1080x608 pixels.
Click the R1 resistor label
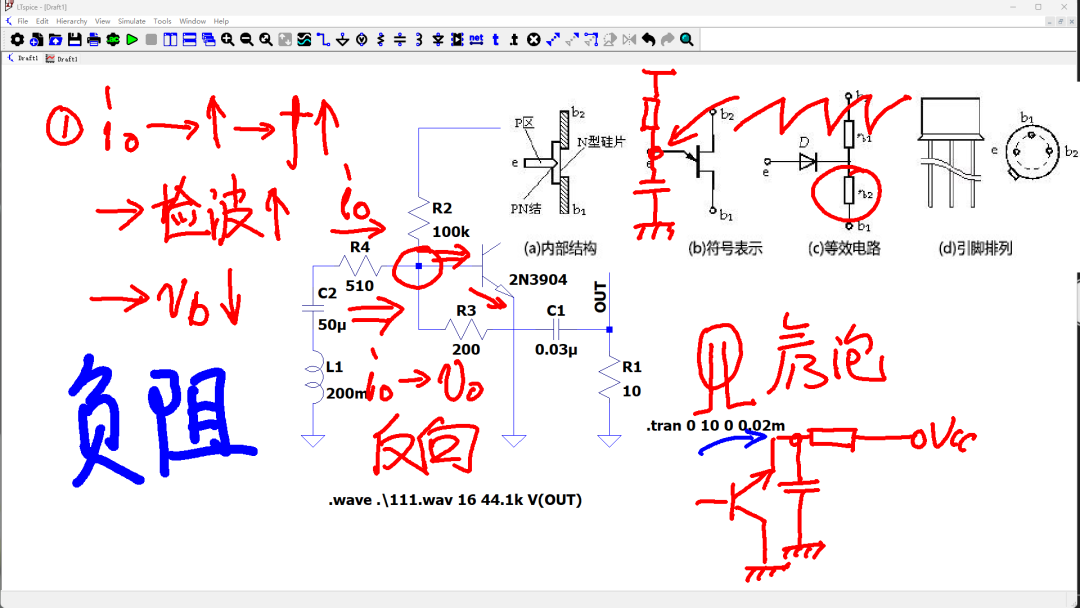(632, 367)
